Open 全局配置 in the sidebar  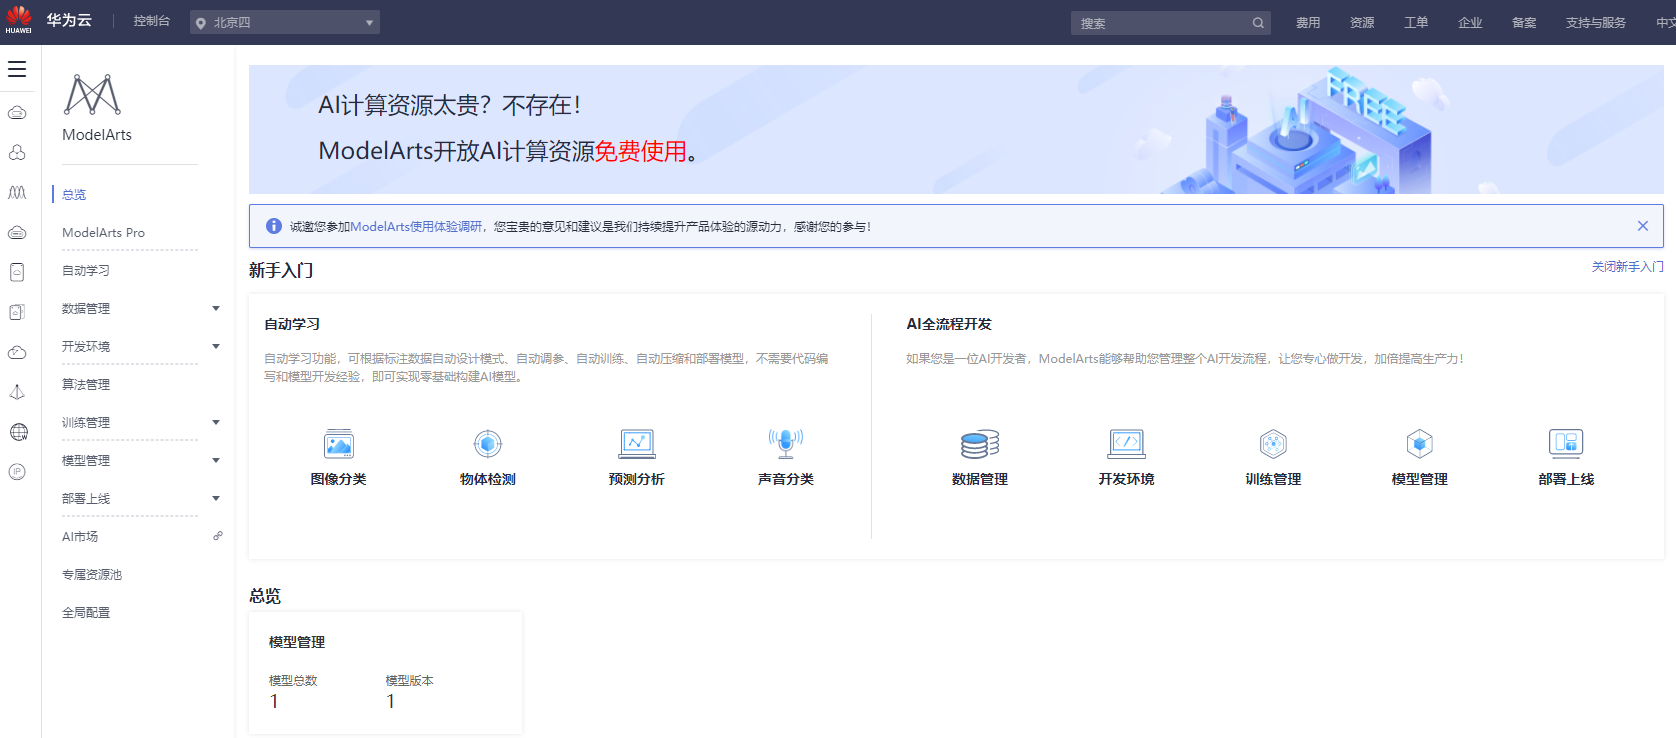(x=86, y=612)
